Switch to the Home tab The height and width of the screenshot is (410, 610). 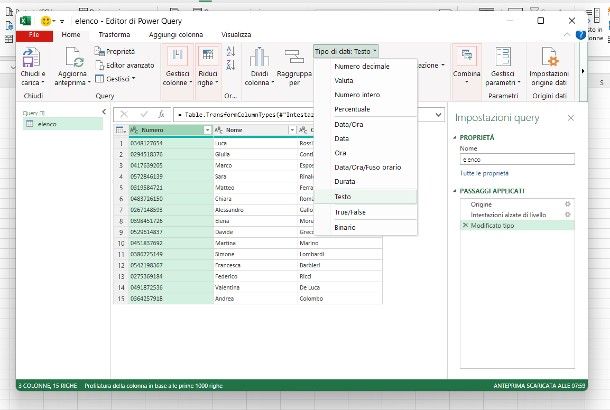tap(71, 35)
